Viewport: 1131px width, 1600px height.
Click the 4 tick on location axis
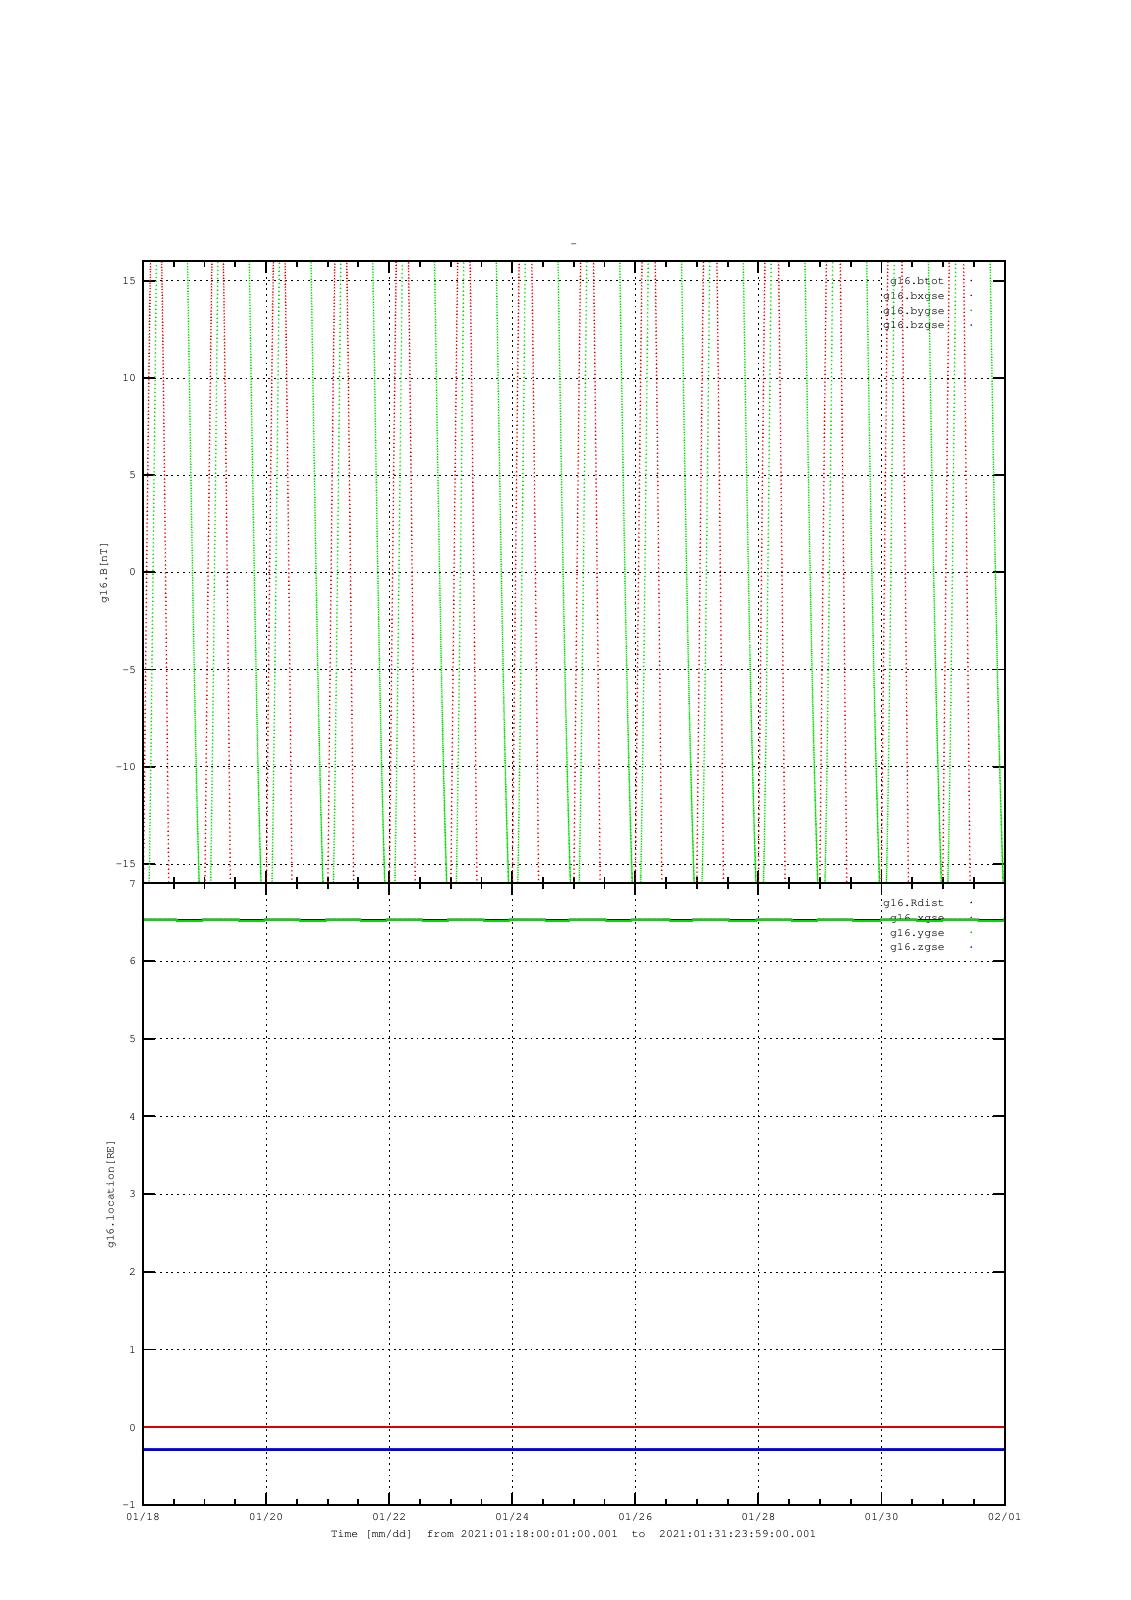[132, 1117]
